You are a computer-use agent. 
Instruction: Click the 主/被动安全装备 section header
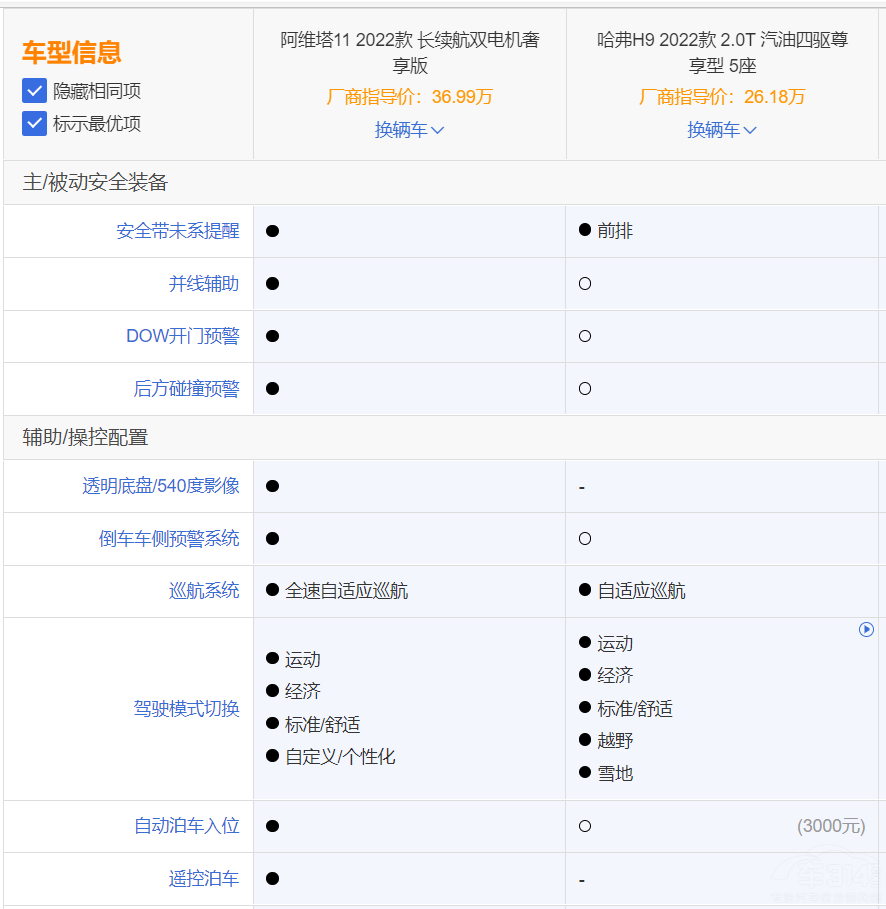click(95, 182)
